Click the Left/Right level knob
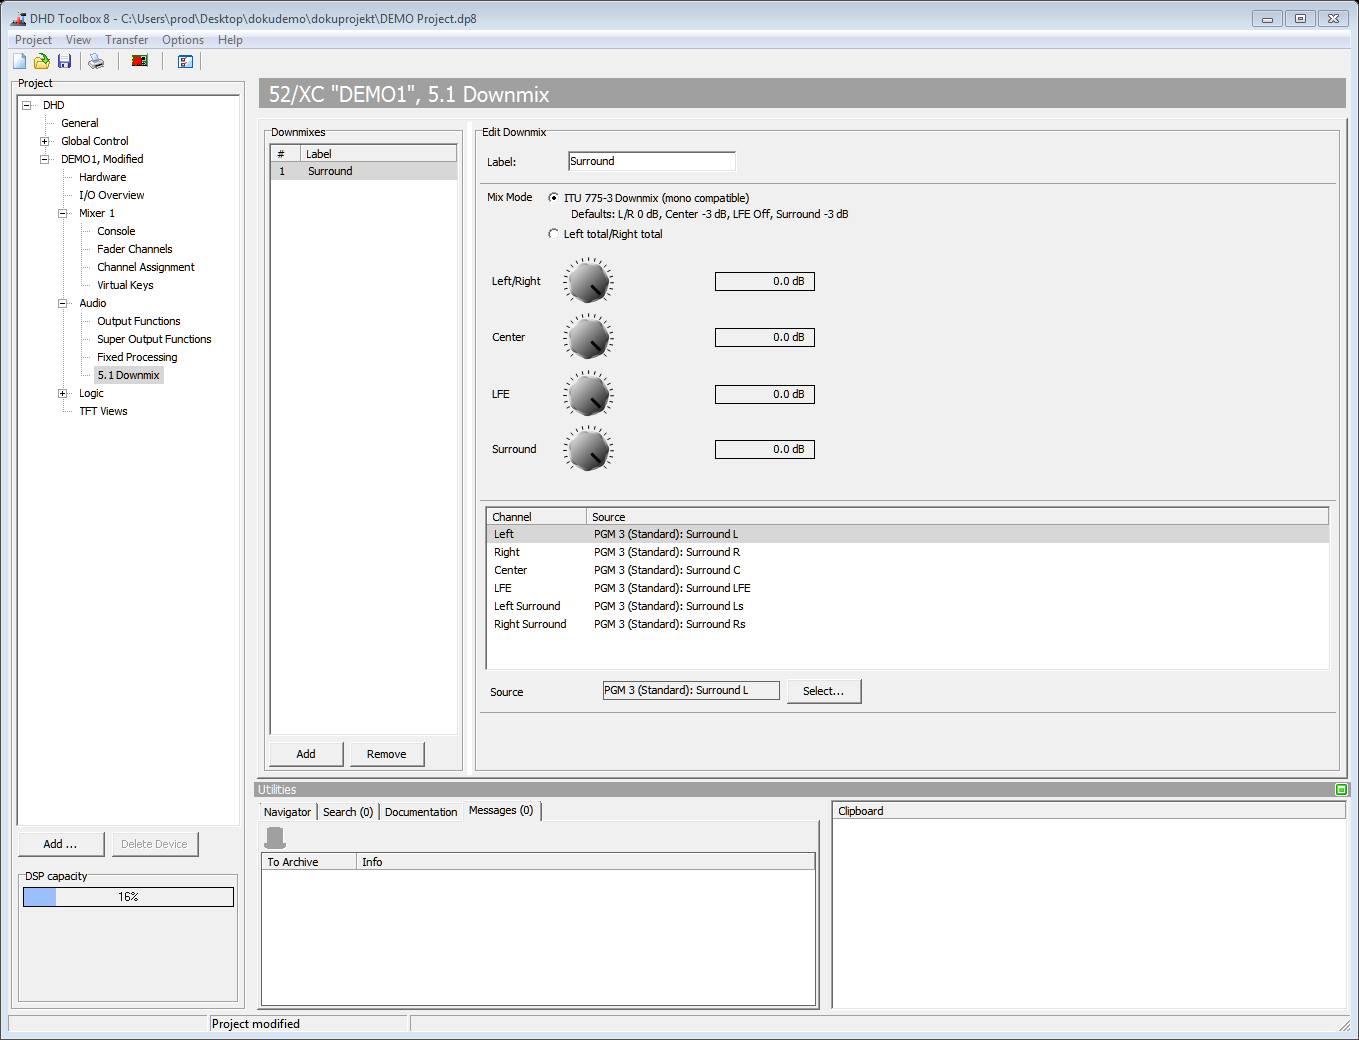Image resolution: width=1359 pixels, height=1040 pixels. 588,282
